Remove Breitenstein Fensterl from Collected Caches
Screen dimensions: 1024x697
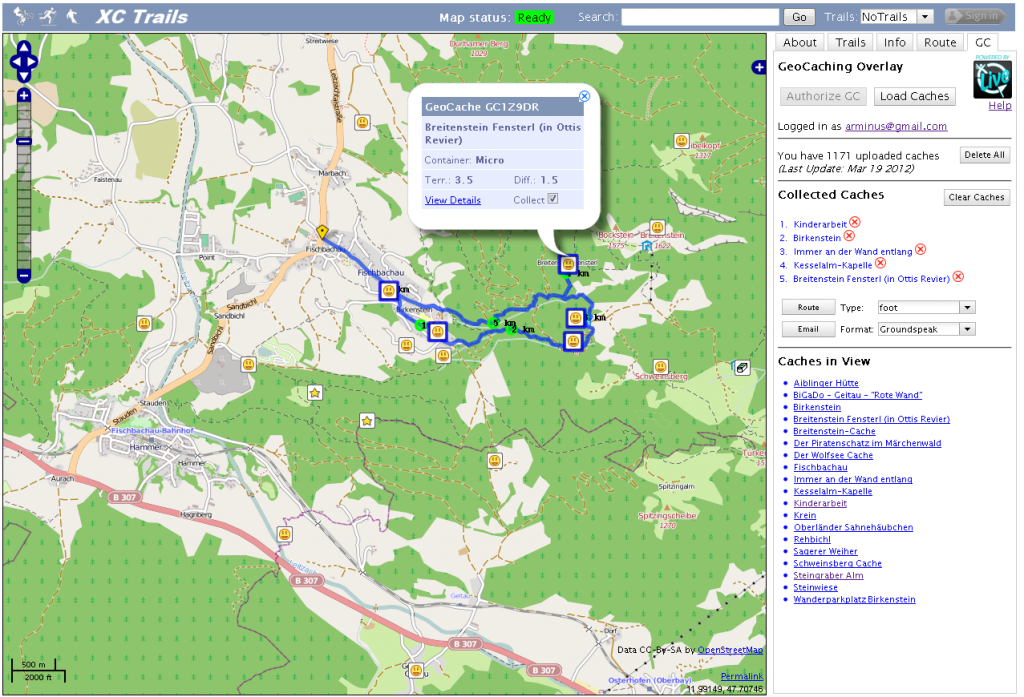[x=958, y=277]
